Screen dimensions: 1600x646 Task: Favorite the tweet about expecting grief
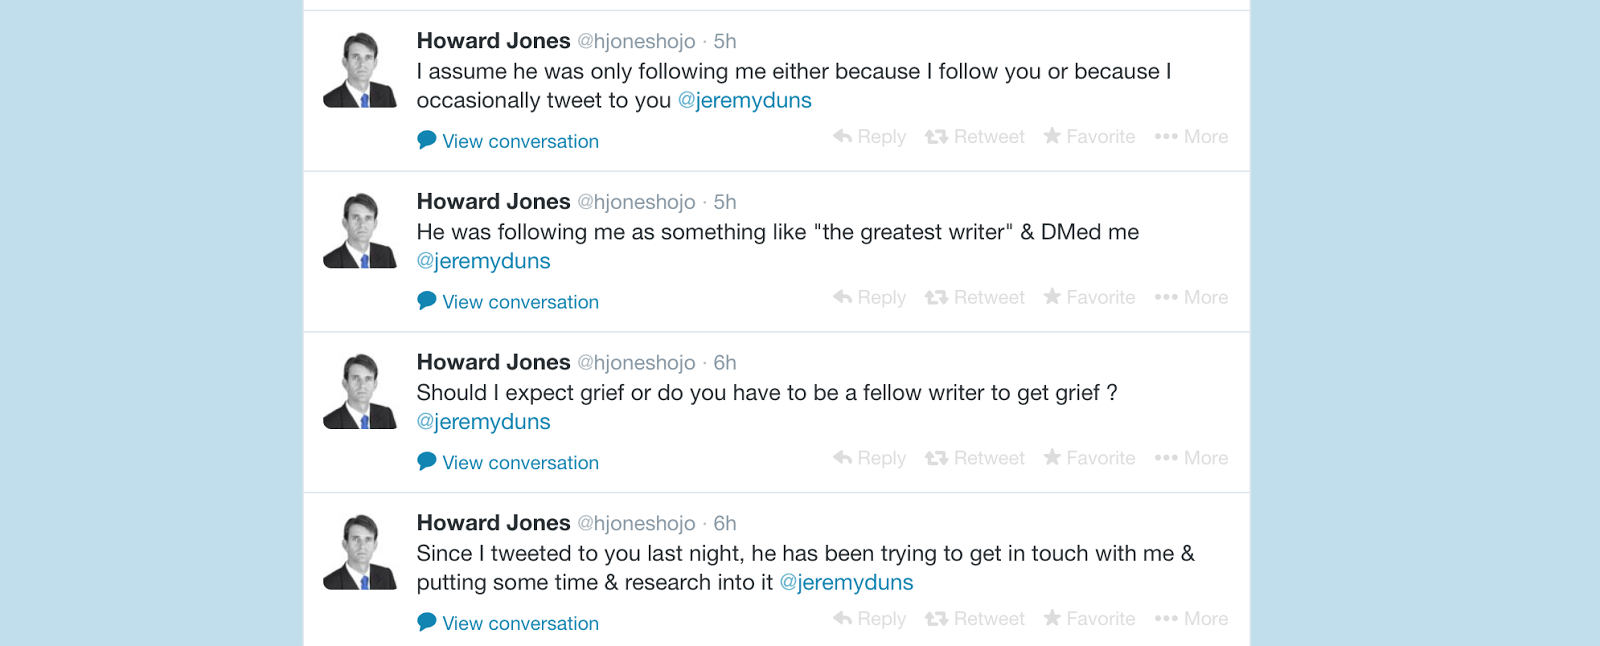(1089, 458)
